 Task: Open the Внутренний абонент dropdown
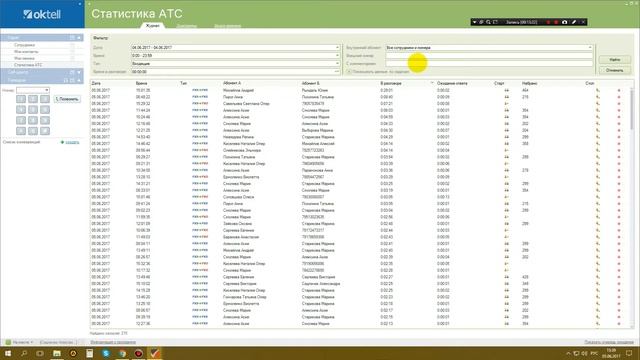click(590, 48)
